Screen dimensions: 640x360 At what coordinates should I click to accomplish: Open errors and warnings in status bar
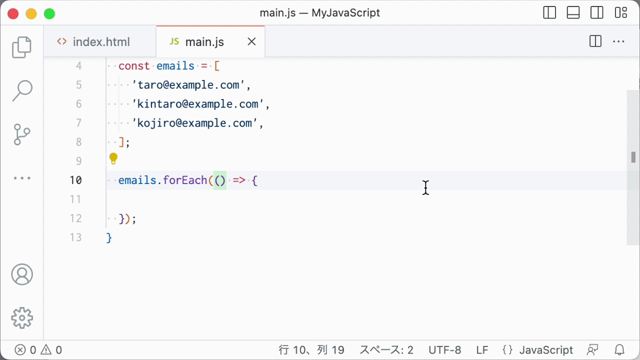38,350
